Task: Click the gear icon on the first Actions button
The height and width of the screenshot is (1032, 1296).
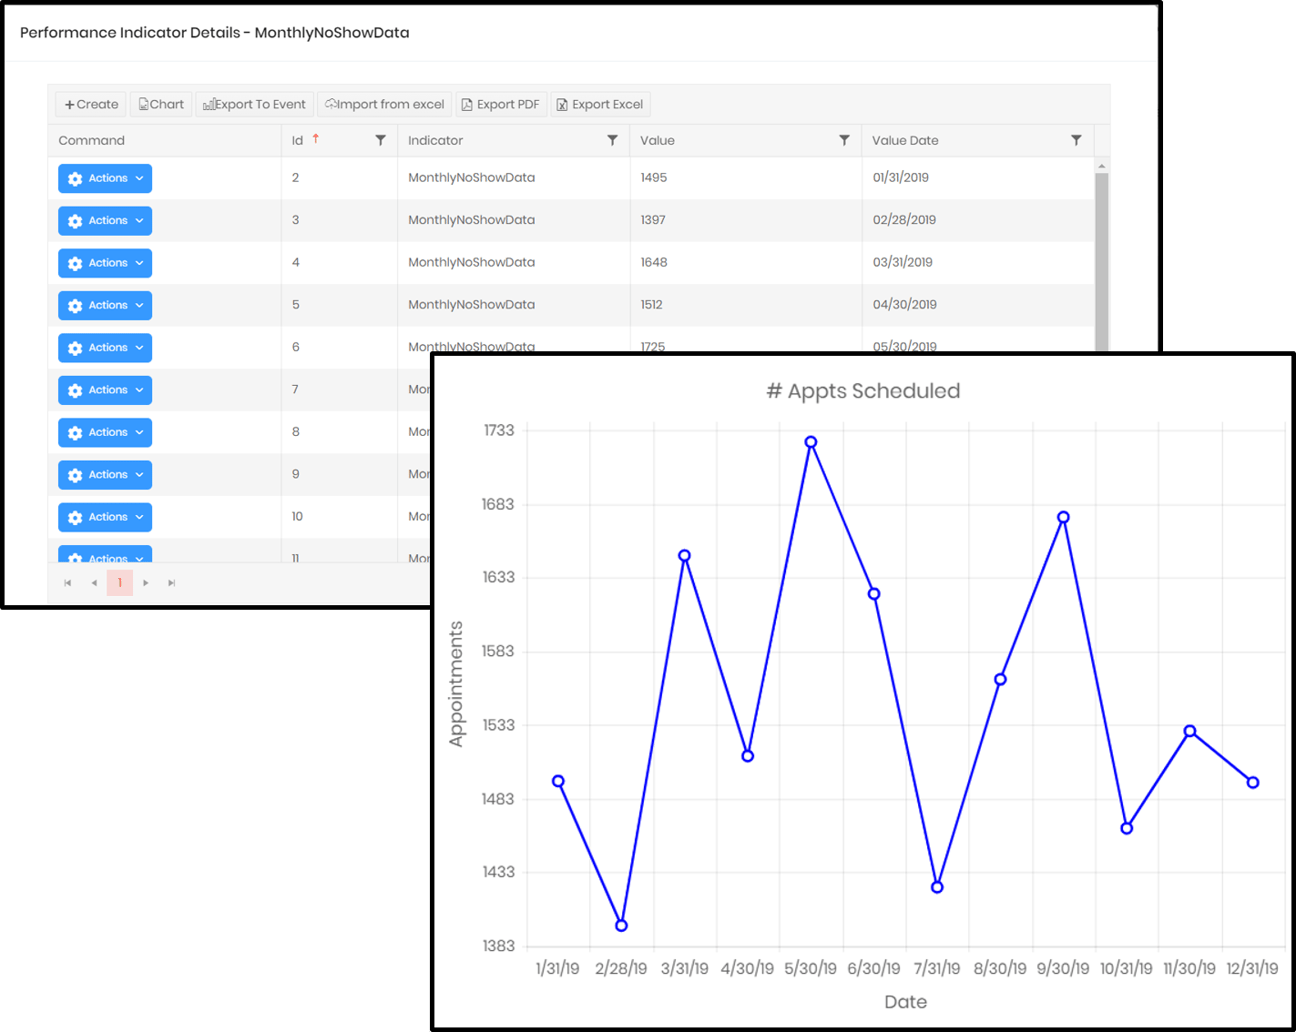Action: 74,178
